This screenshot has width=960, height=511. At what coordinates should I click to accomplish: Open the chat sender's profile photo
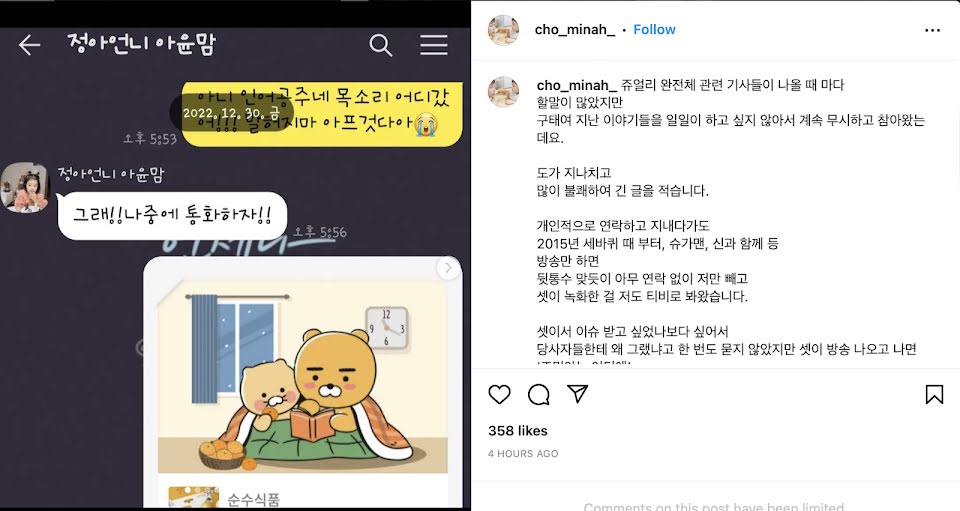(x=24, y=187)
